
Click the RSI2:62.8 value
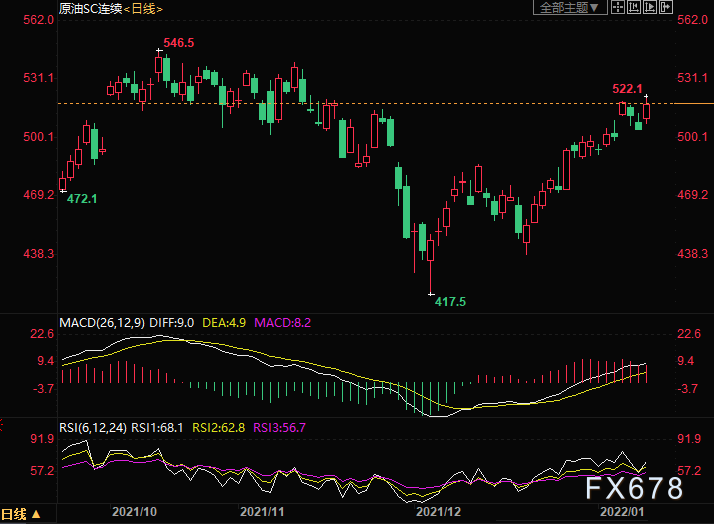tap(219, 428)
